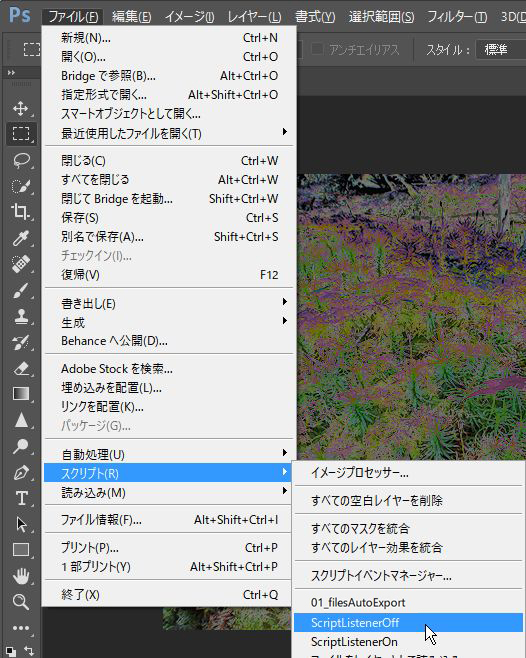
Task: Select the Clone Stamp tool
Action: click(x=21, y=316)
